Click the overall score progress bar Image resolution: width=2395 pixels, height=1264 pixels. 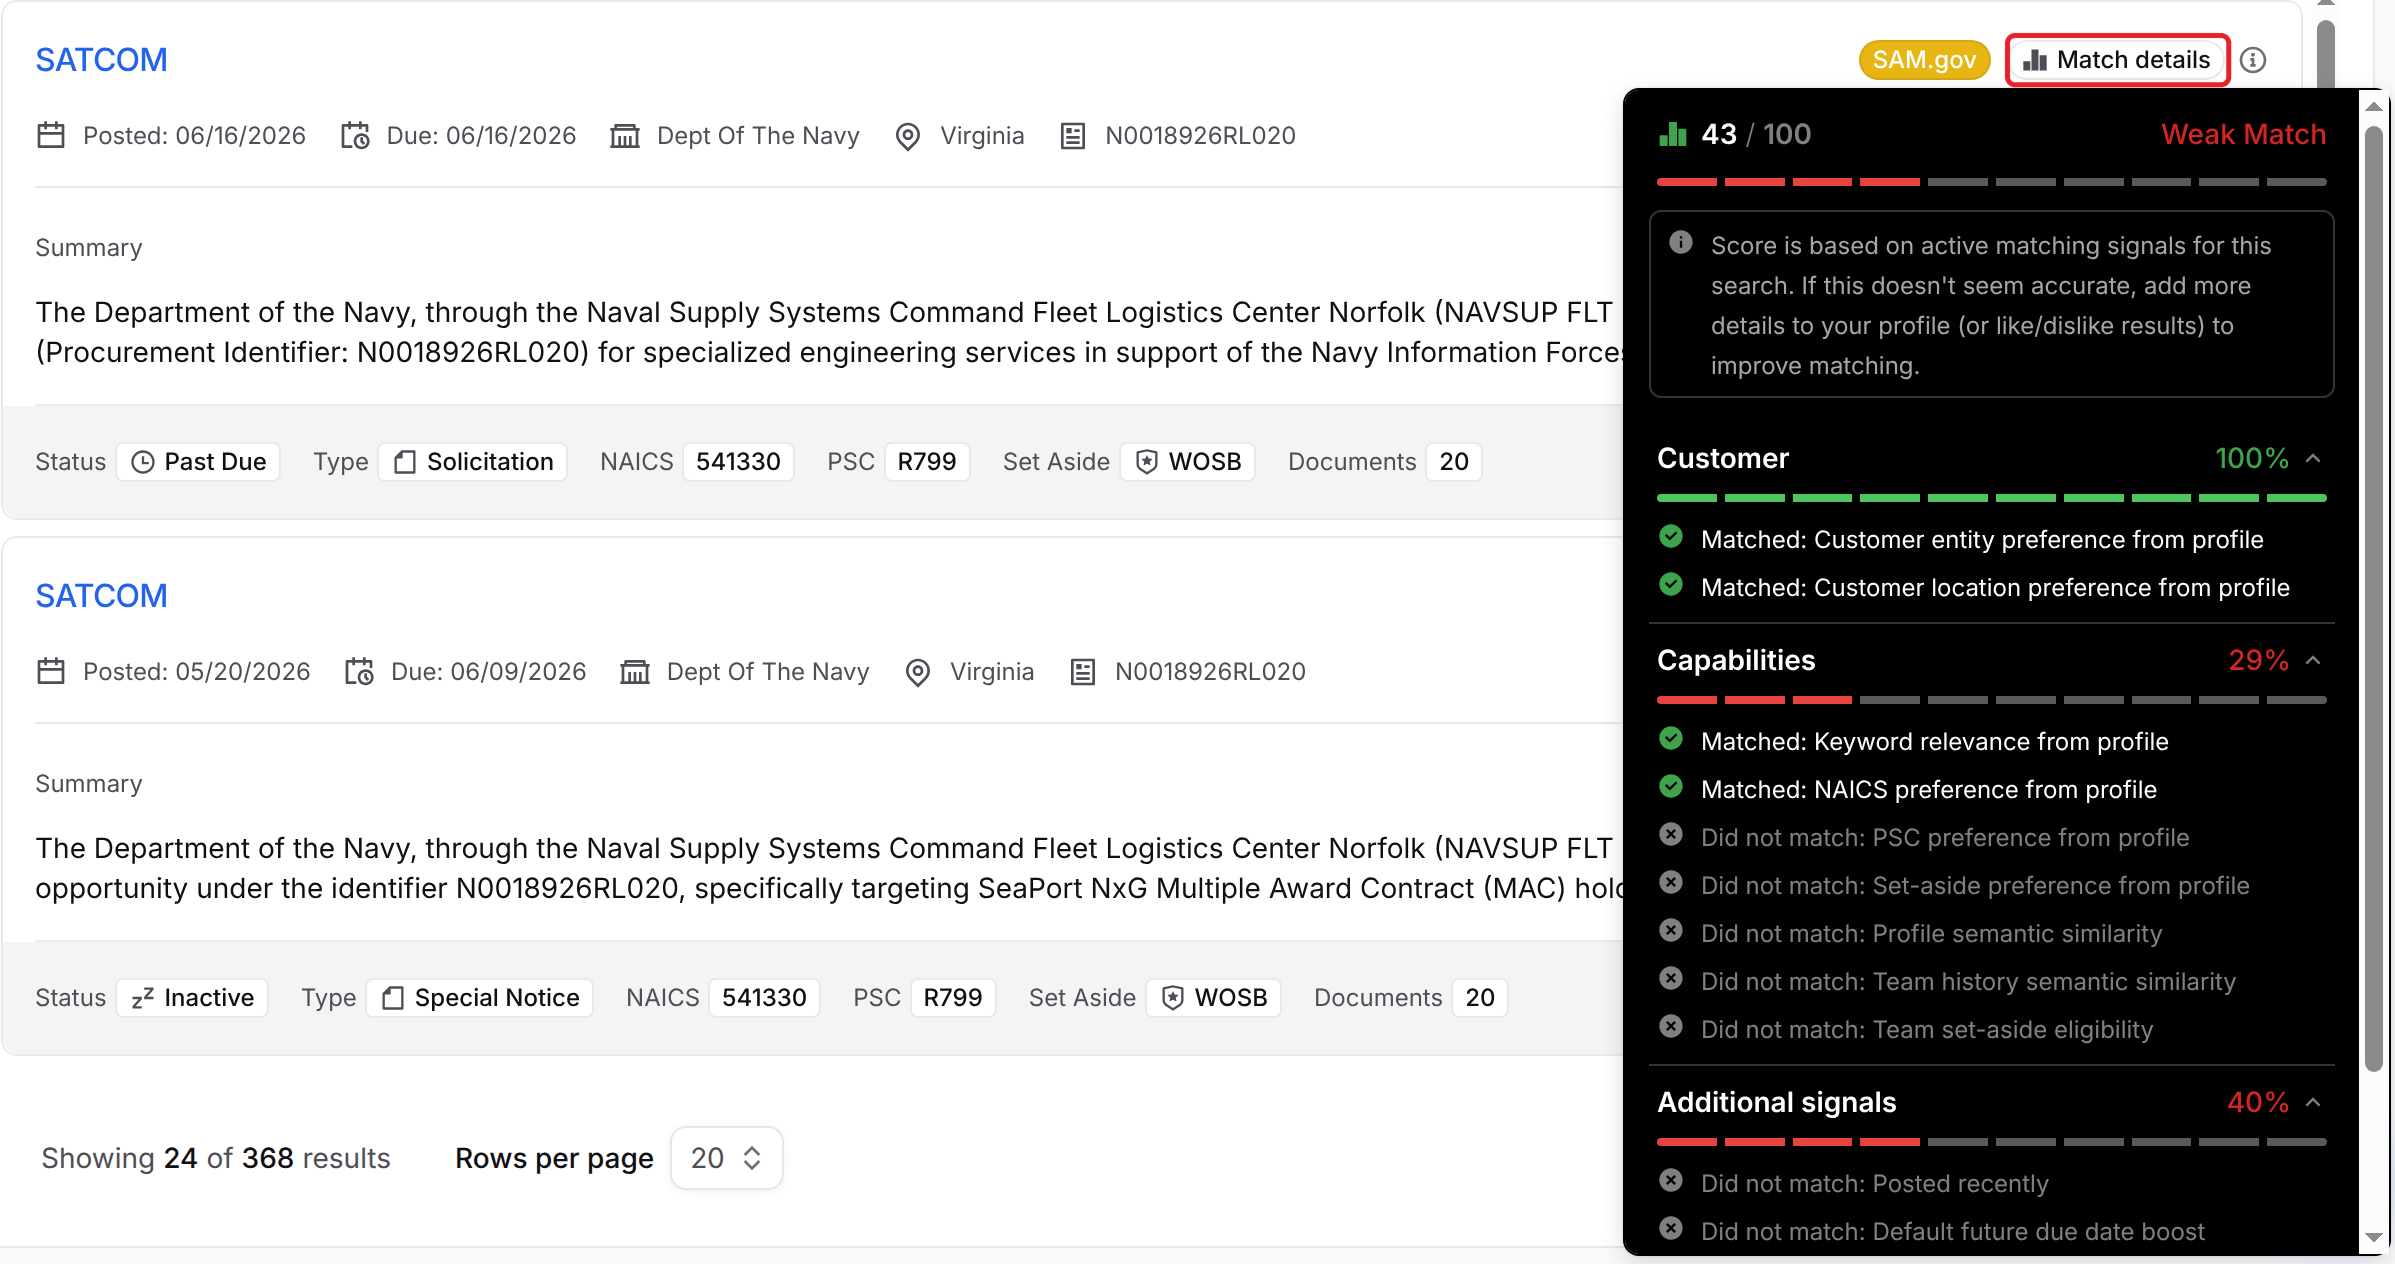(1991, 182)
